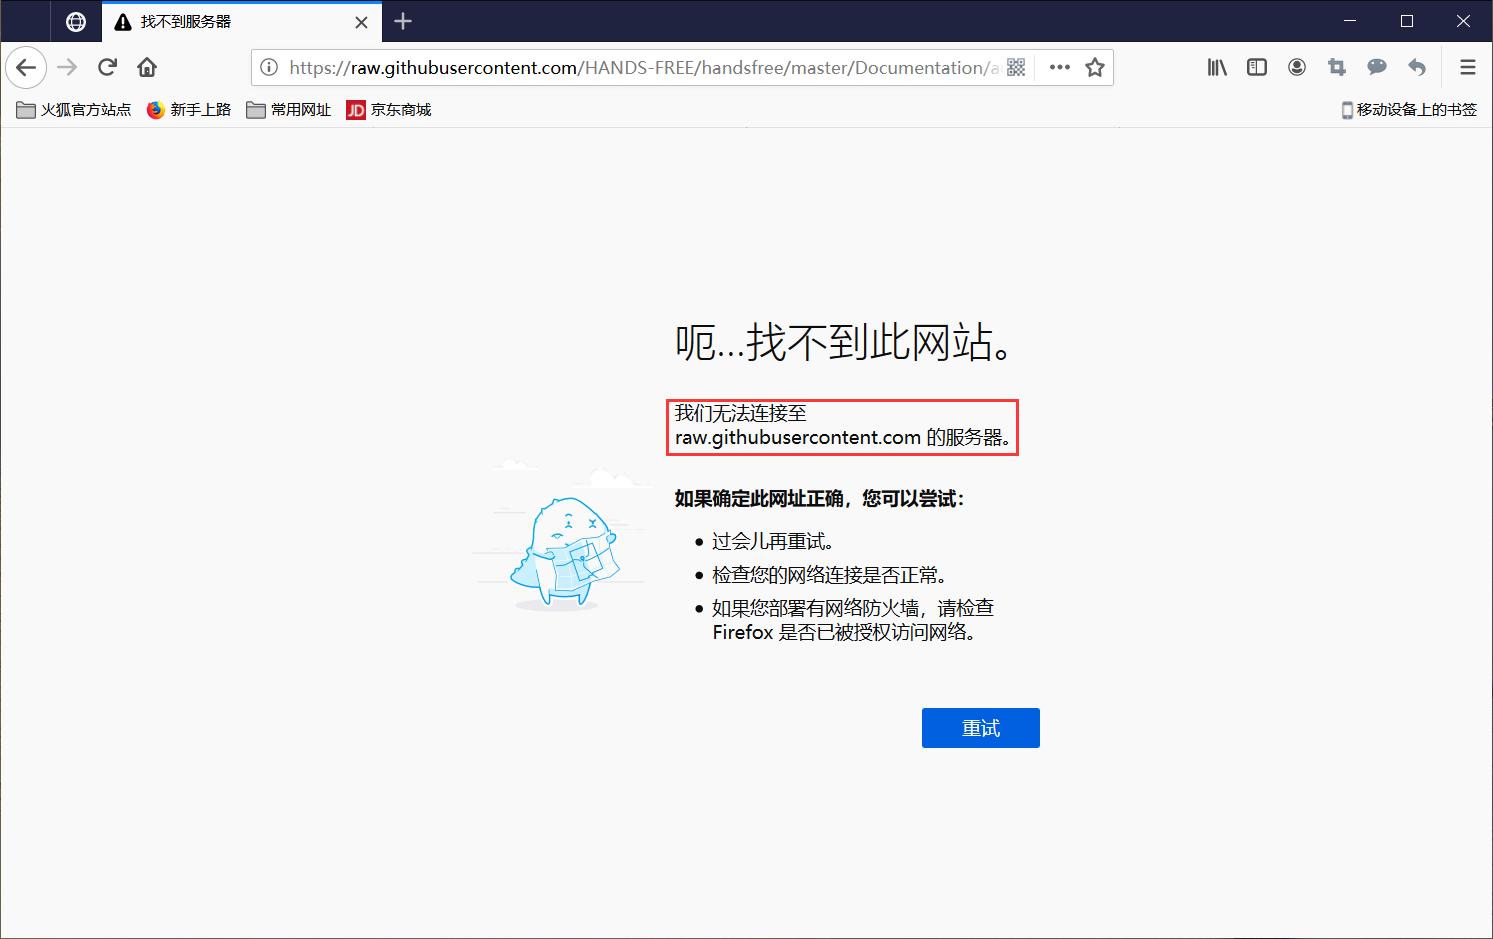Show site information icon in address bar
This screenshot has width=1493, height=939.
[269, 68]
